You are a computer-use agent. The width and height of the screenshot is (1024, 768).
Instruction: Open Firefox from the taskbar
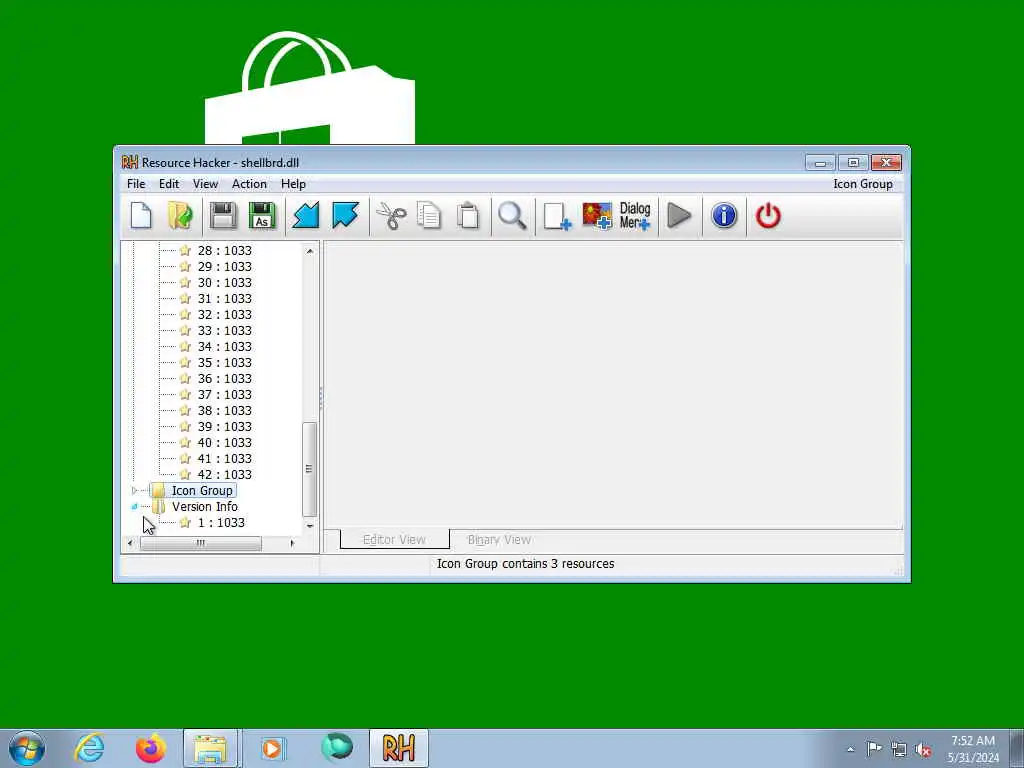(x=151, y=748)
